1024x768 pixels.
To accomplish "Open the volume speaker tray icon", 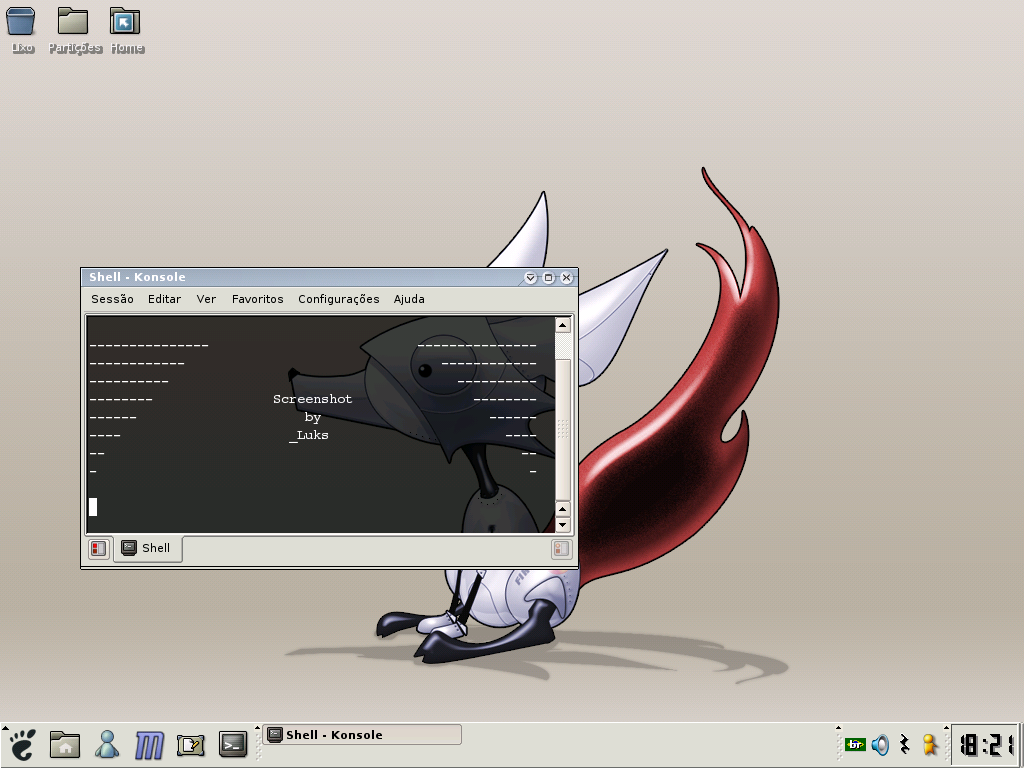I will pyautogui.click(x=880, y=744).
